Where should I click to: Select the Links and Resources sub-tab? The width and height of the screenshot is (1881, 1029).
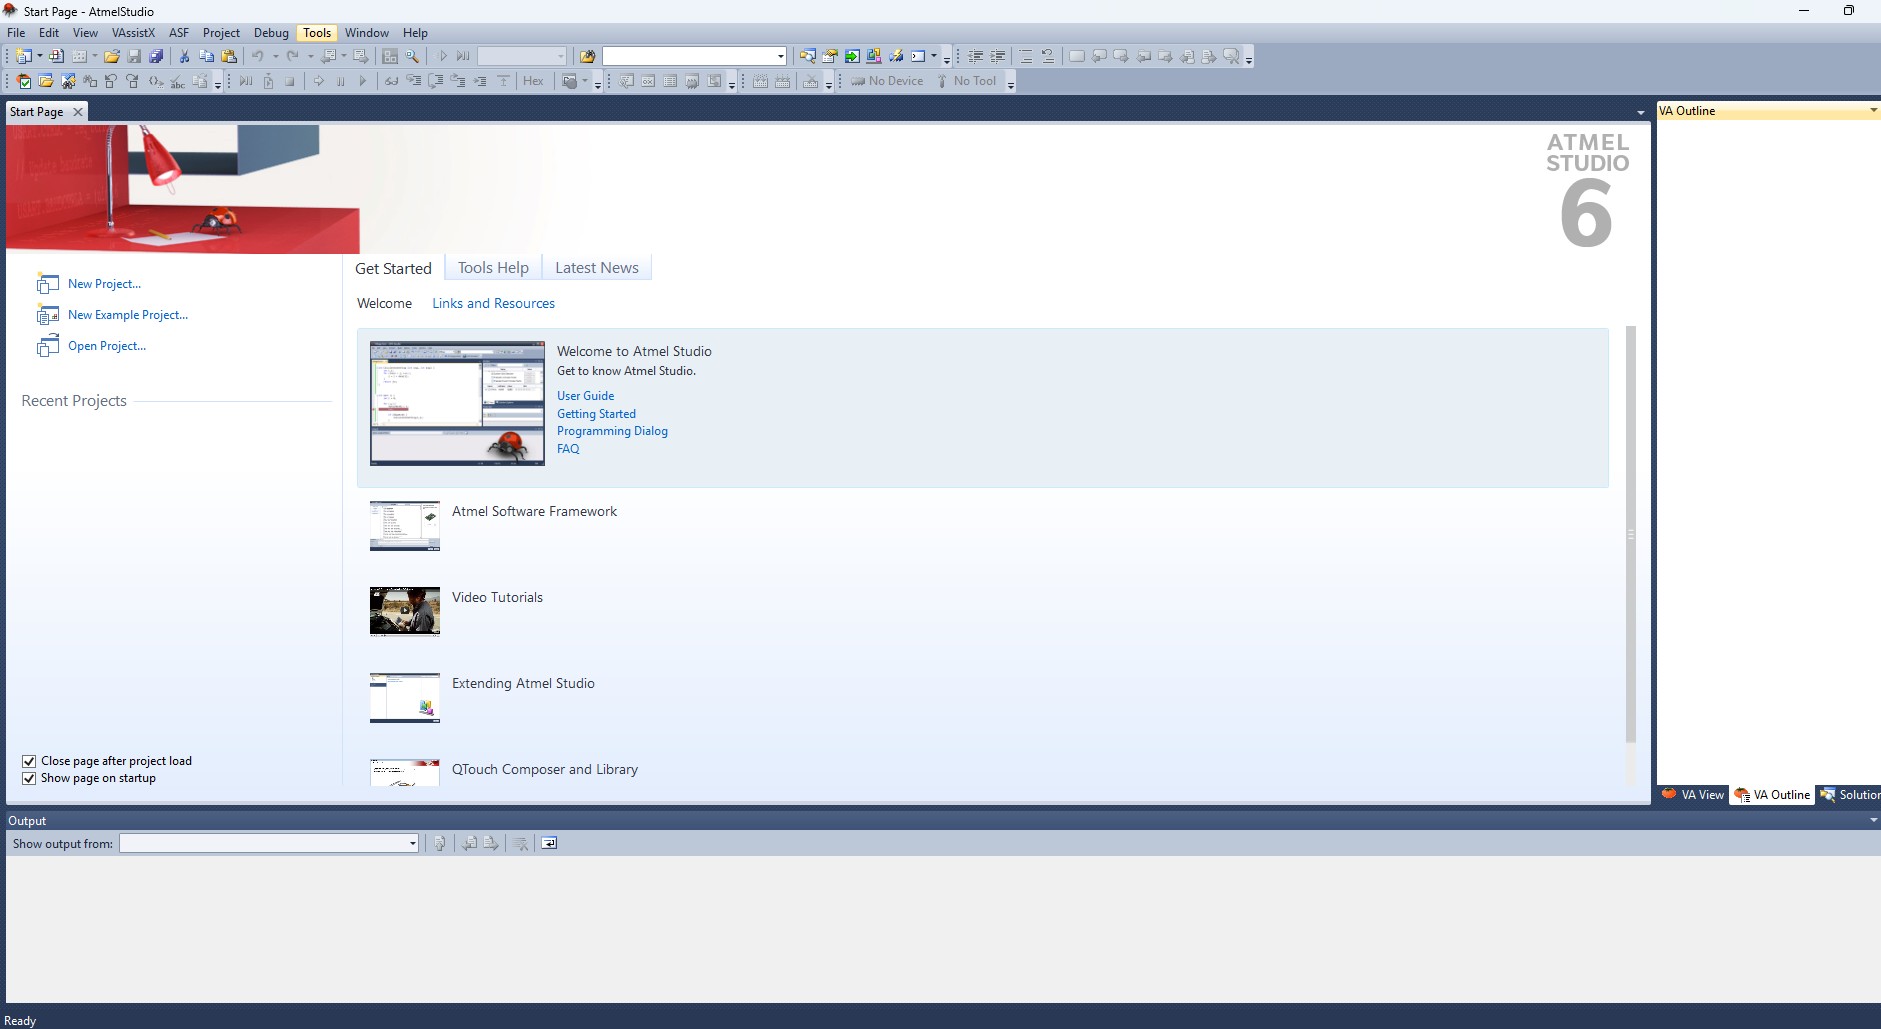(493, 303)
